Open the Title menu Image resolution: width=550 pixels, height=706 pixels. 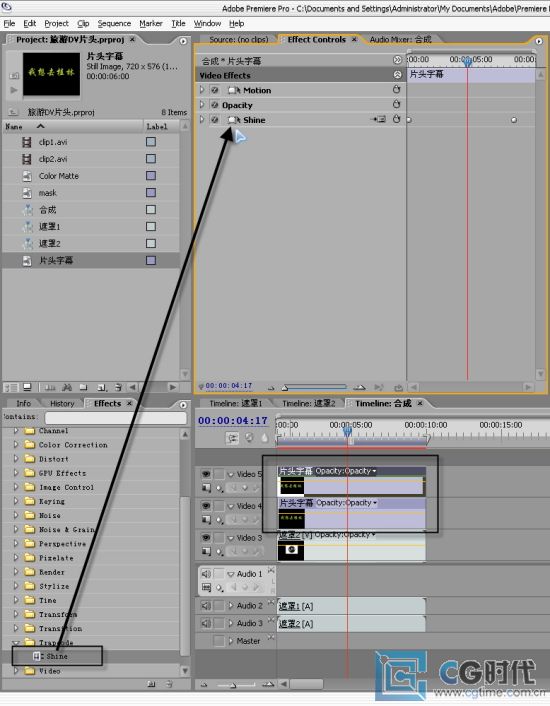178,23
